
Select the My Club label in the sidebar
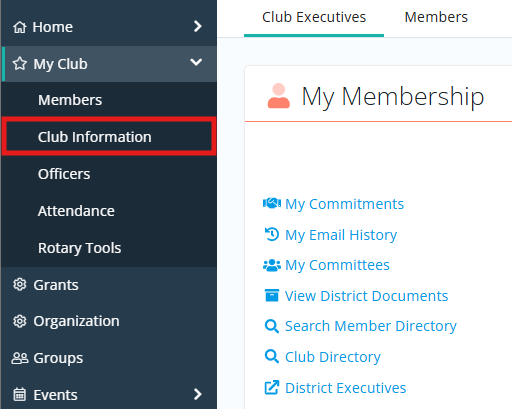pos(60,64)
